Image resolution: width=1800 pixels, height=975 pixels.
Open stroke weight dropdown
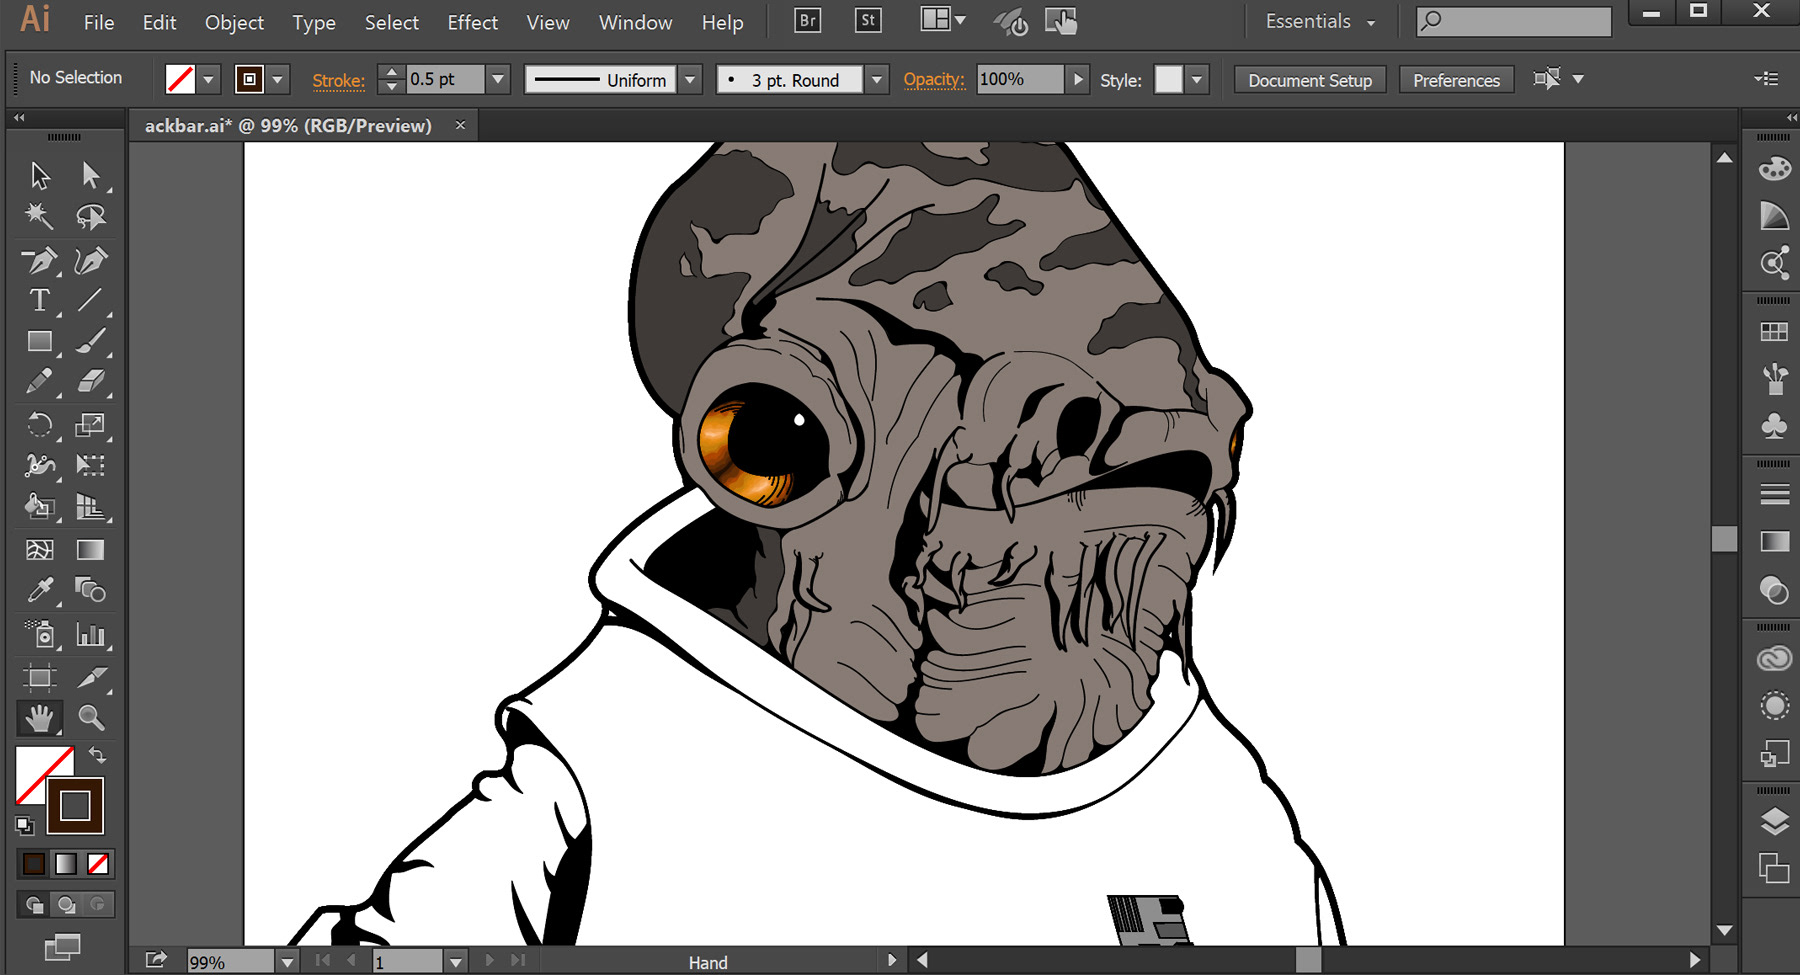pos(498,79)
